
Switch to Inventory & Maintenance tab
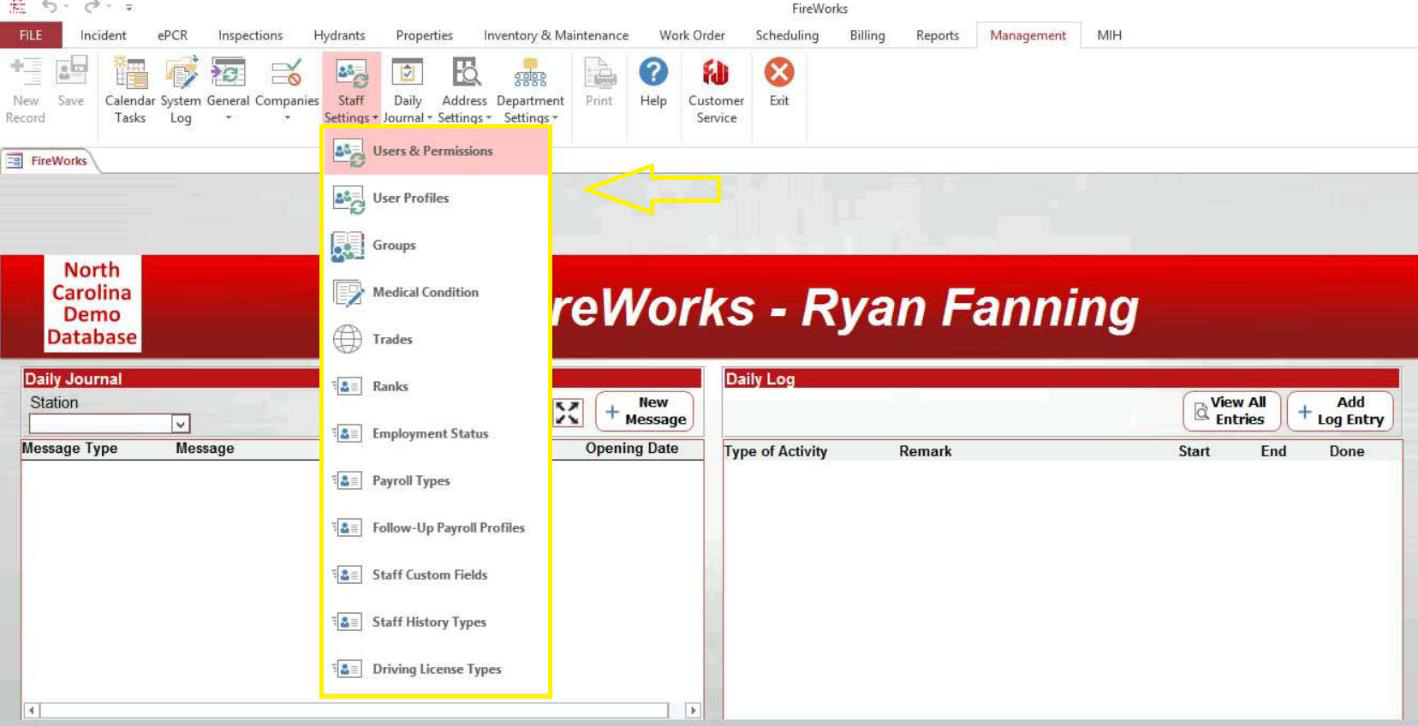point(556,35)
